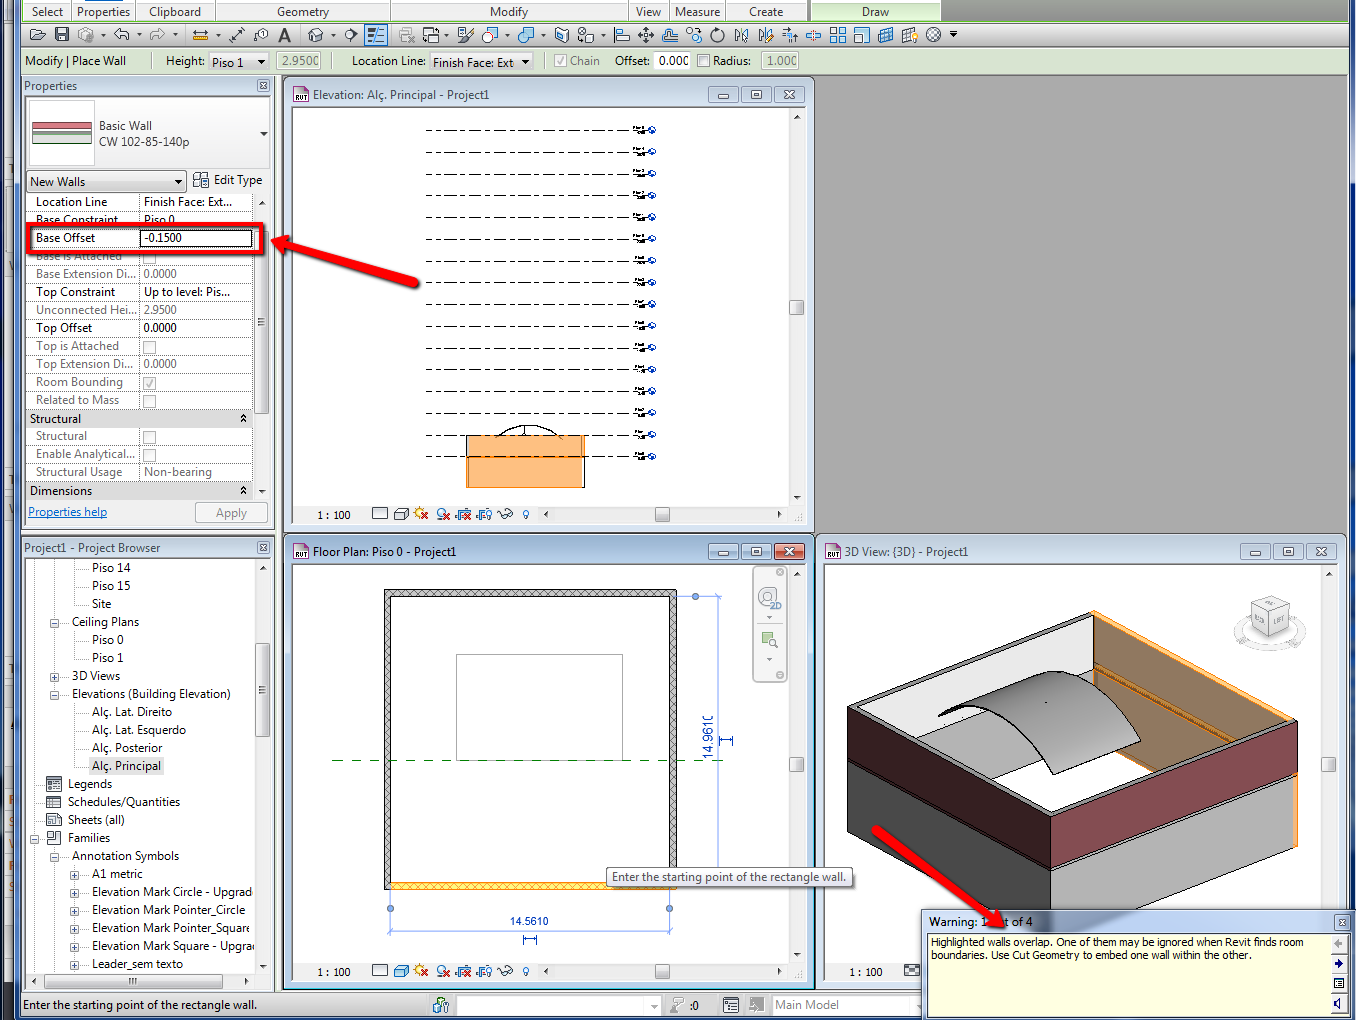Enable the Radius checkbox

click(704, 61)
